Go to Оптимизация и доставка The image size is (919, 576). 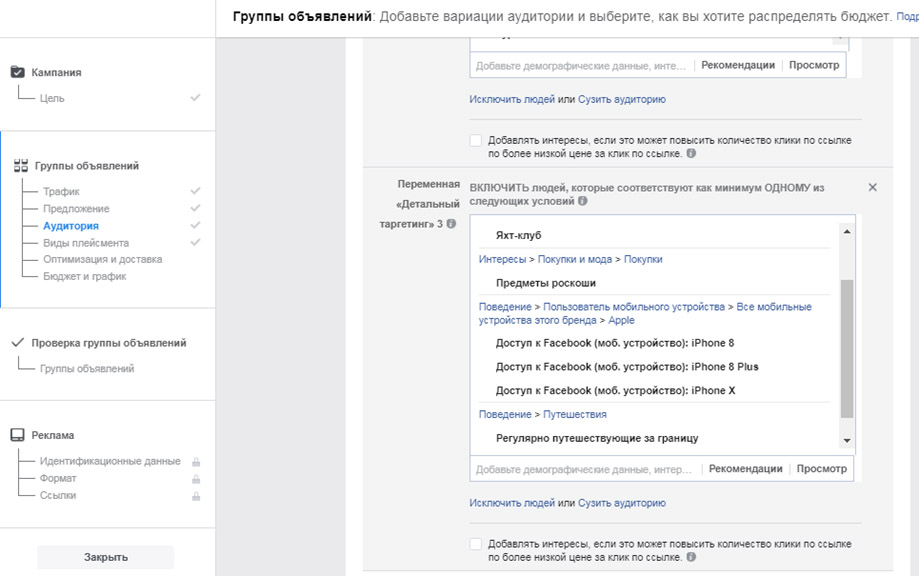click(103, 259)
